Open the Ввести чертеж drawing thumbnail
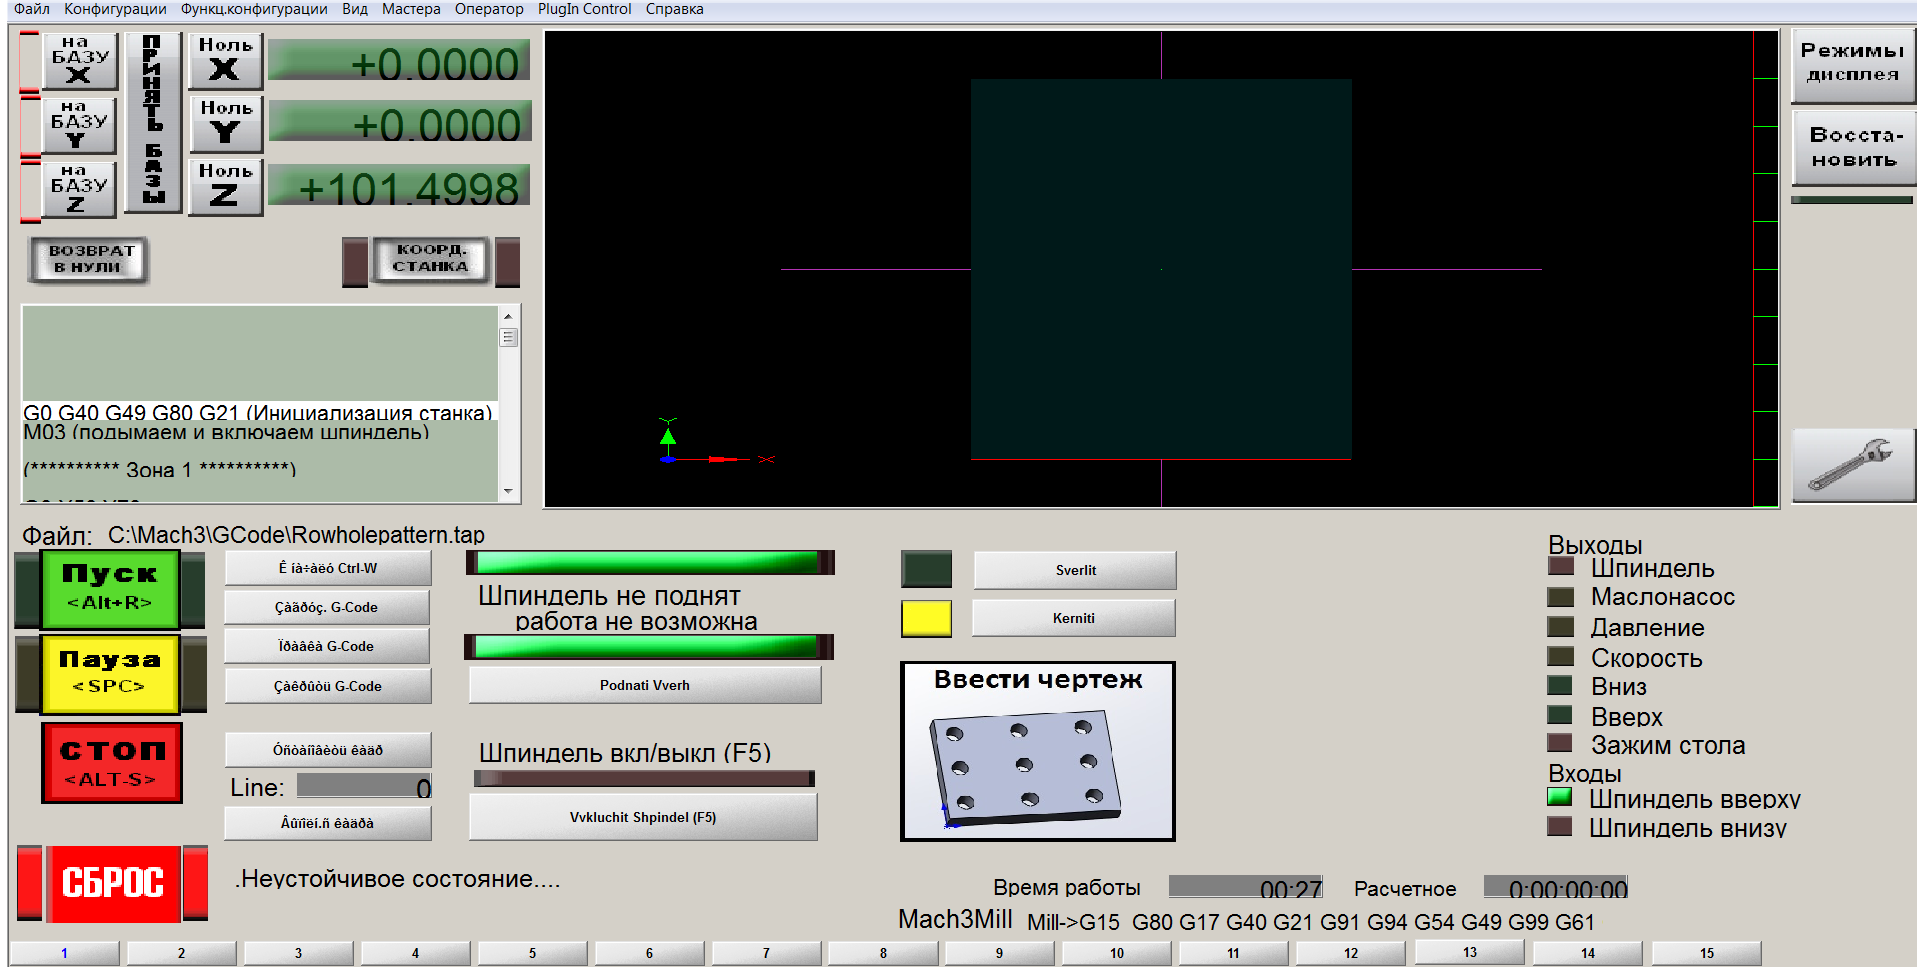 point(1038,751)
